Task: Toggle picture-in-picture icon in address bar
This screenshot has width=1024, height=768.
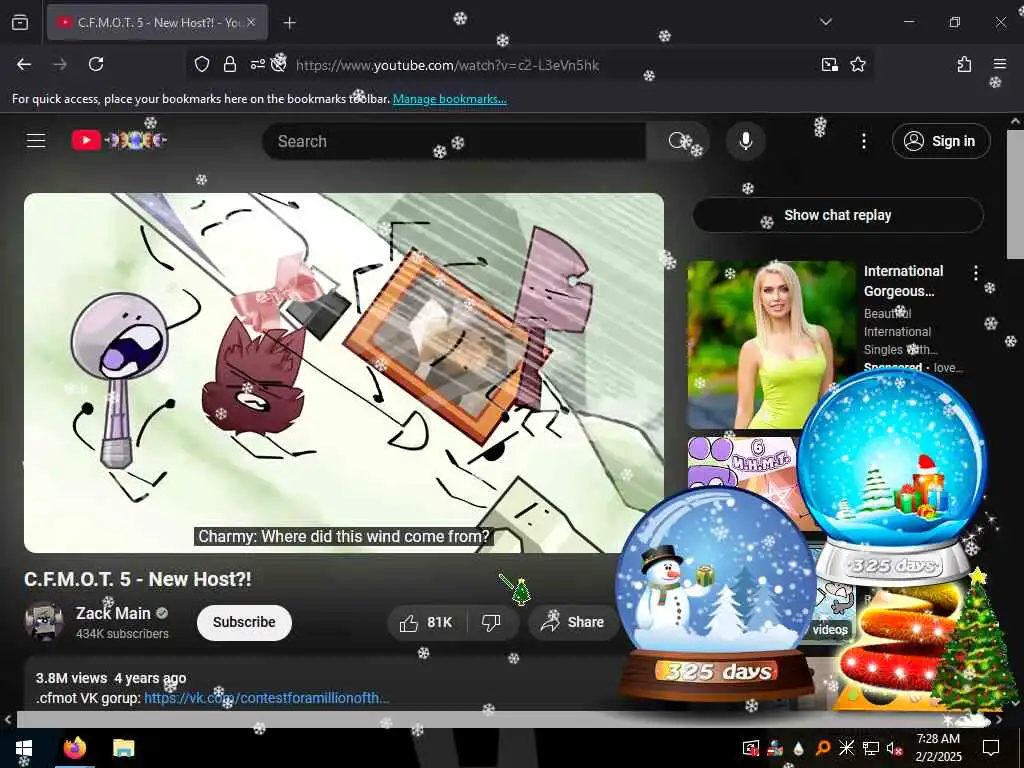Action: pos(830,64)
